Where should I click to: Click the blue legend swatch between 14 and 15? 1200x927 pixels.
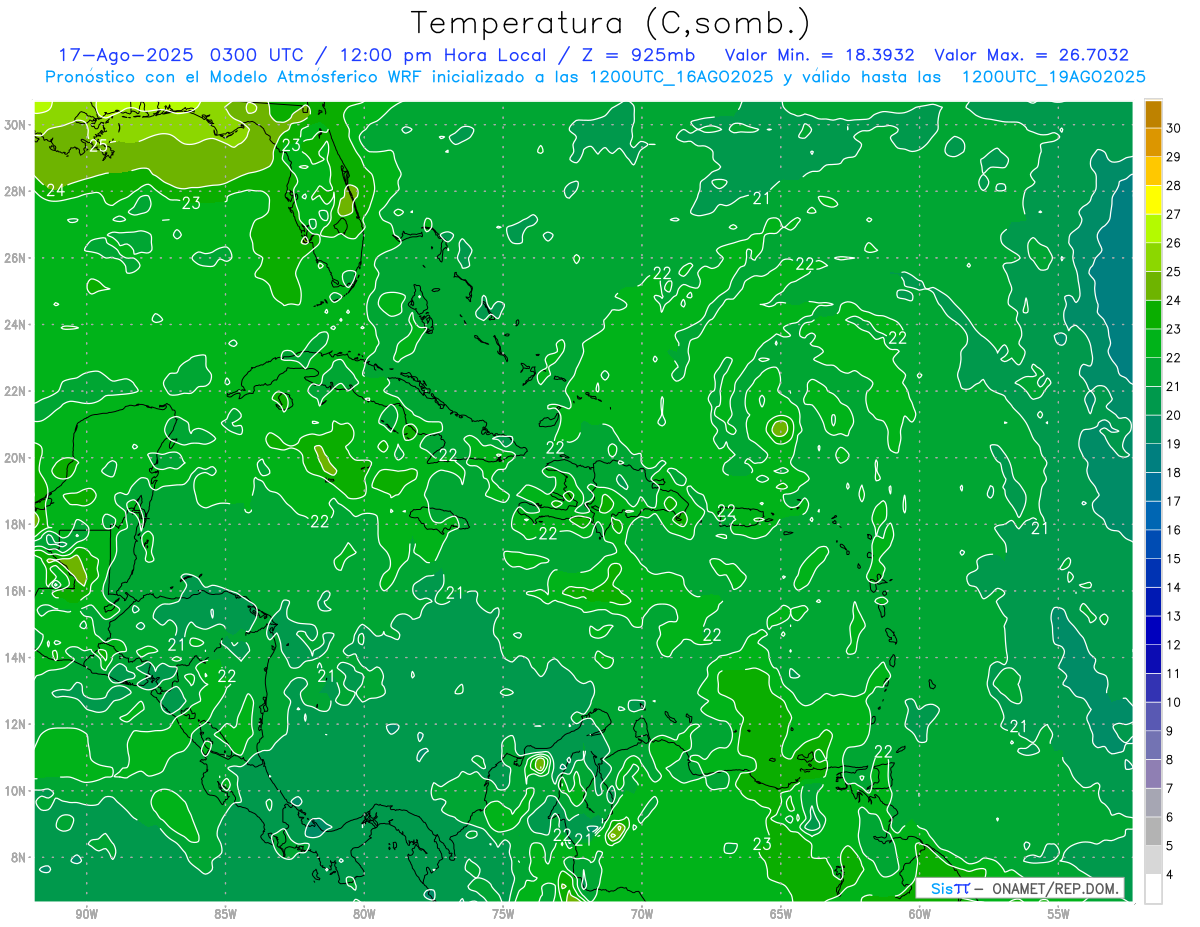[x=1153, y=574]
